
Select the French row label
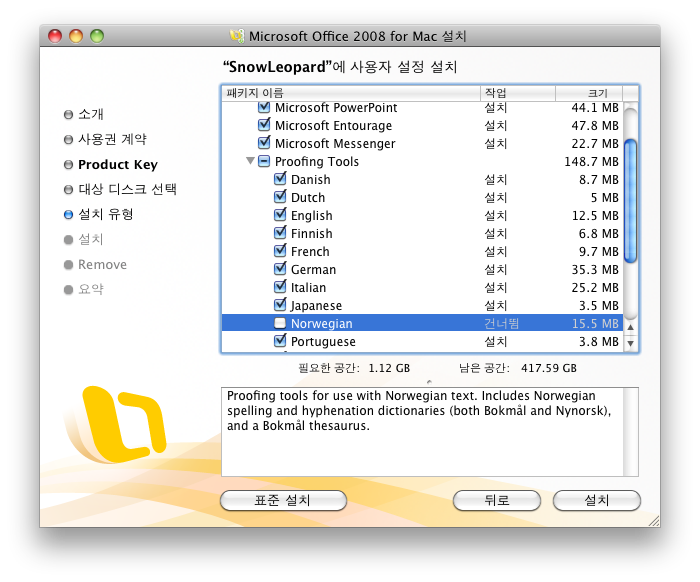click(310, 251)
